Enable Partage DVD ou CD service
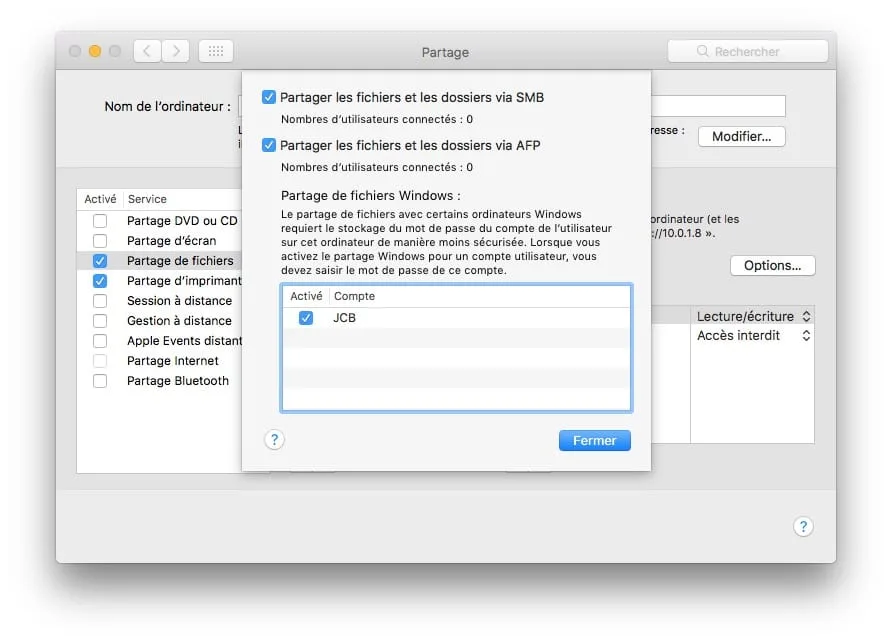 pos(100,221)
